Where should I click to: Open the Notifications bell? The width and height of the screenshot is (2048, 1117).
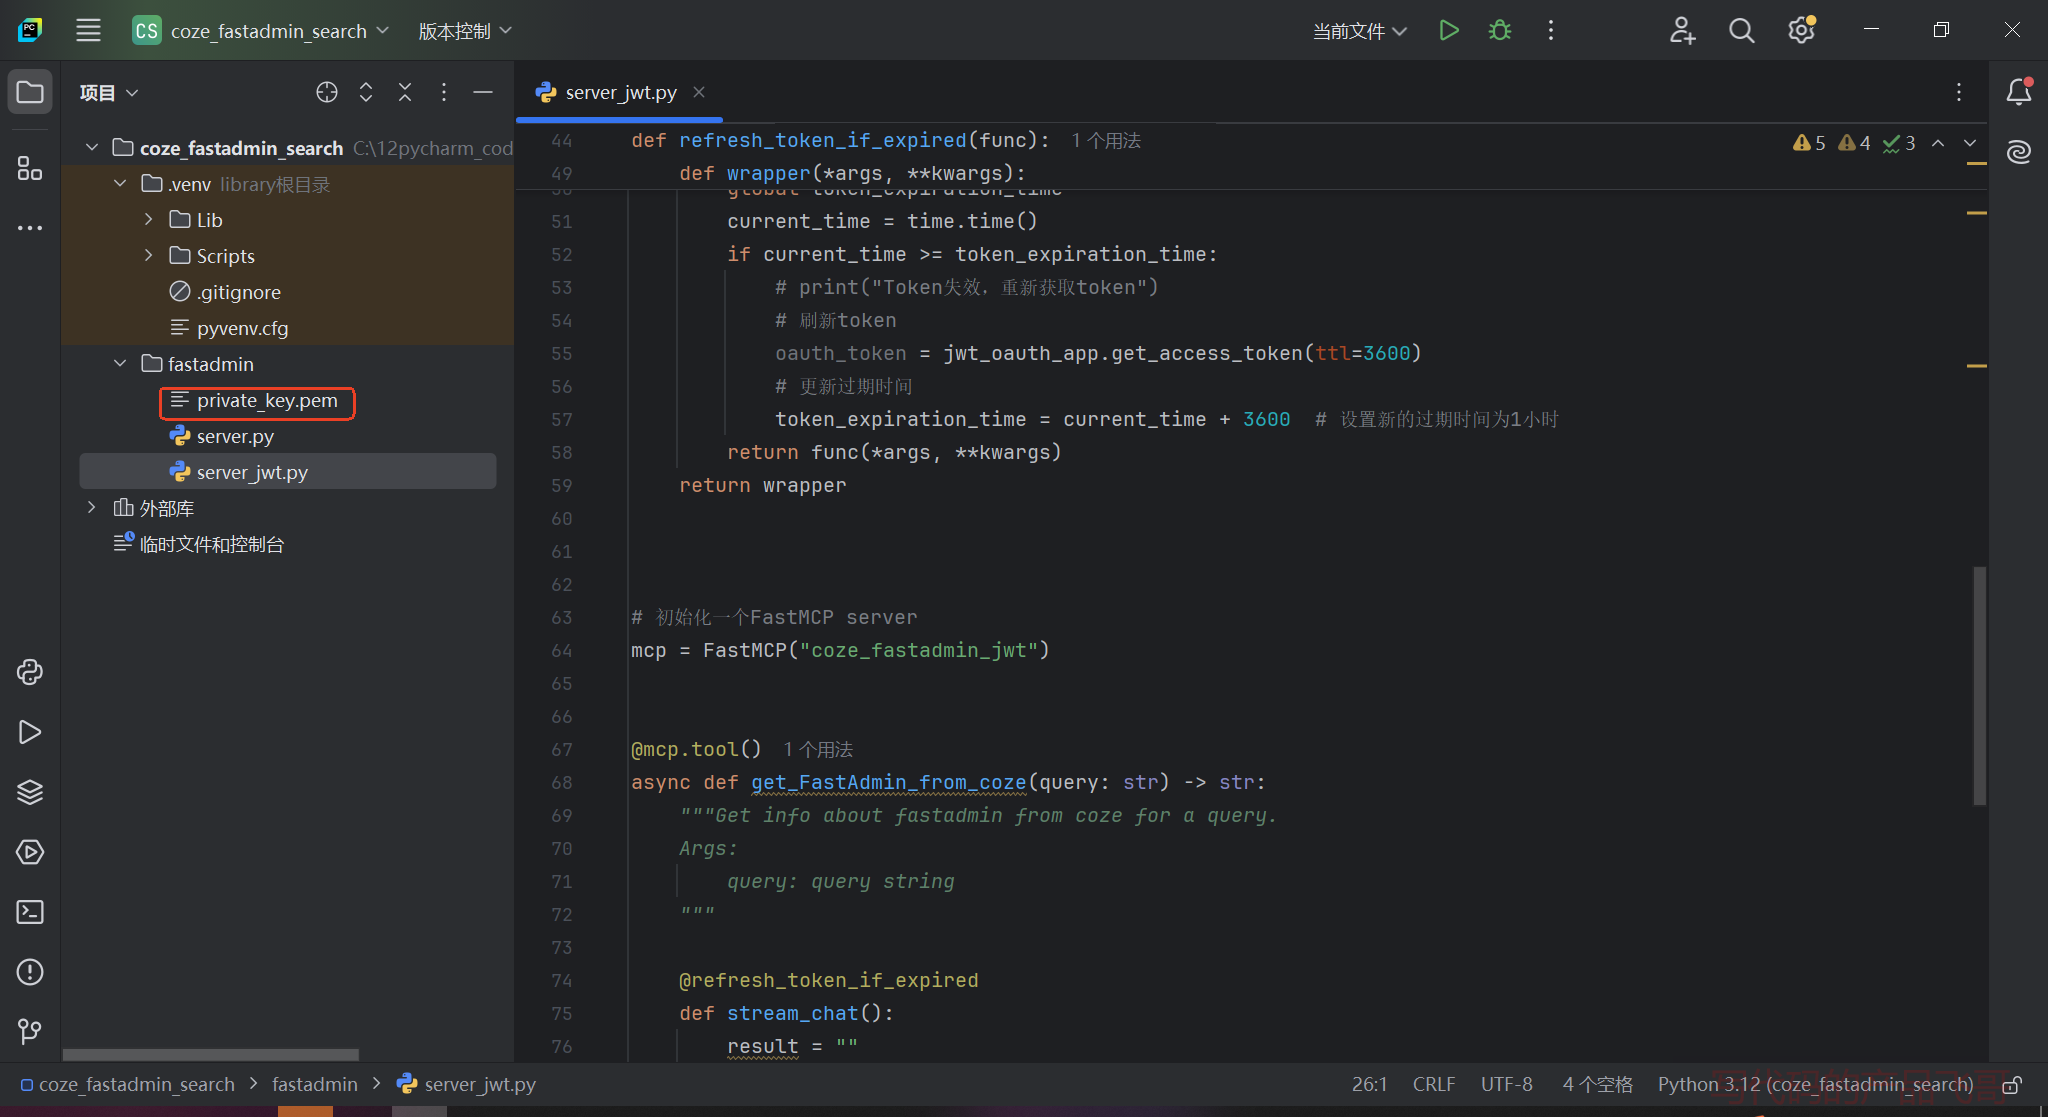(x=2019, y=92)
